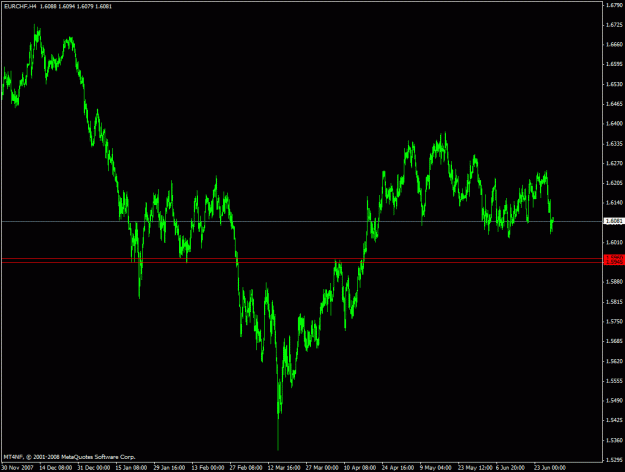Click the 1.6079 low value in chart header
This screenshot has width=625, height=472.
[x=85, y=6]
